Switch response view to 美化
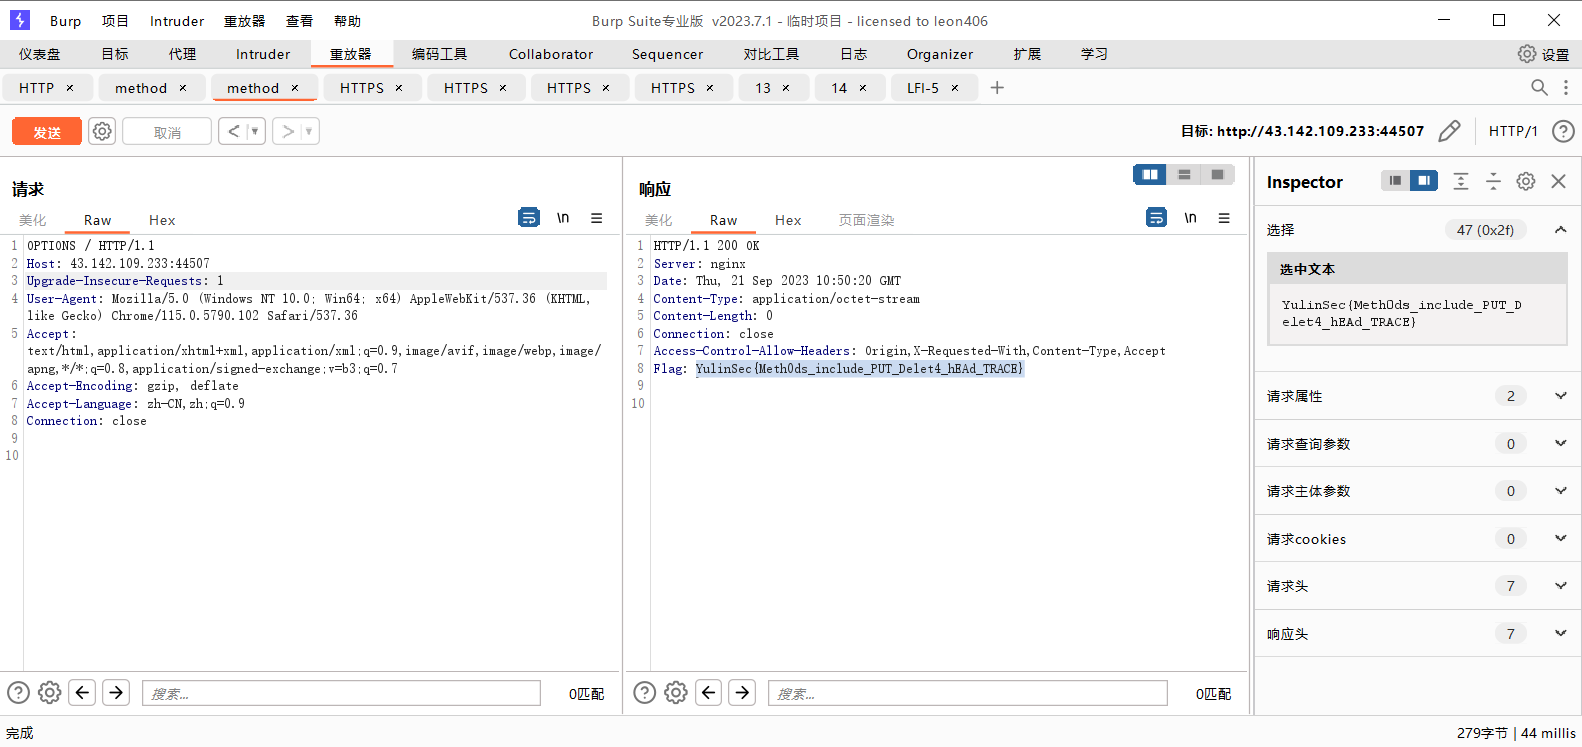Screen dimensions: 1582x747 pyautogui.click(x=659, y=220)
